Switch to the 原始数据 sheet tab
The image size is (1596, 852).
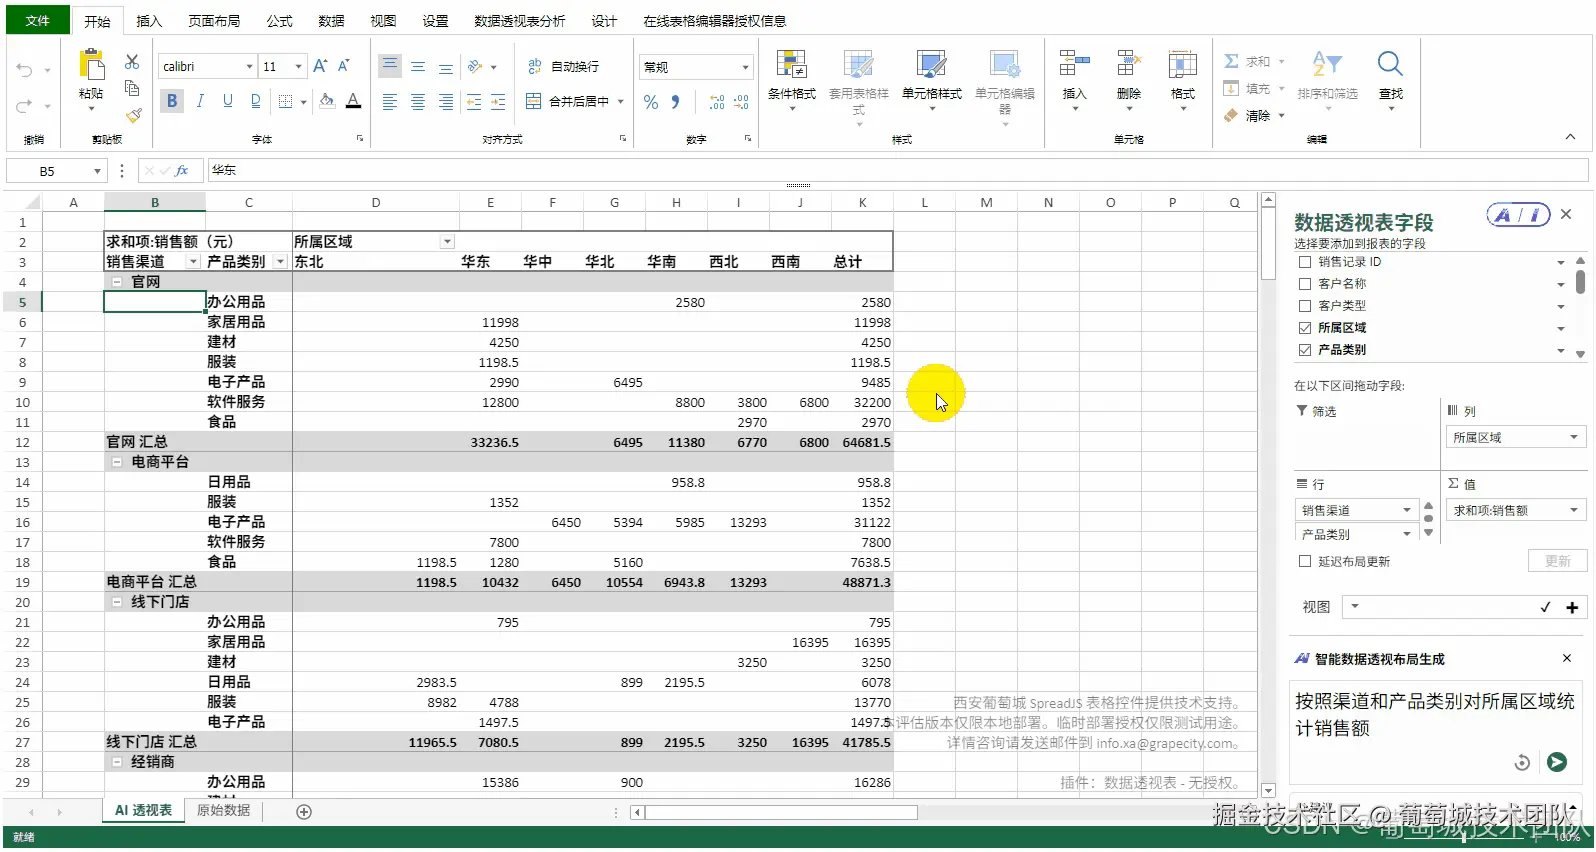click(224, 811)
